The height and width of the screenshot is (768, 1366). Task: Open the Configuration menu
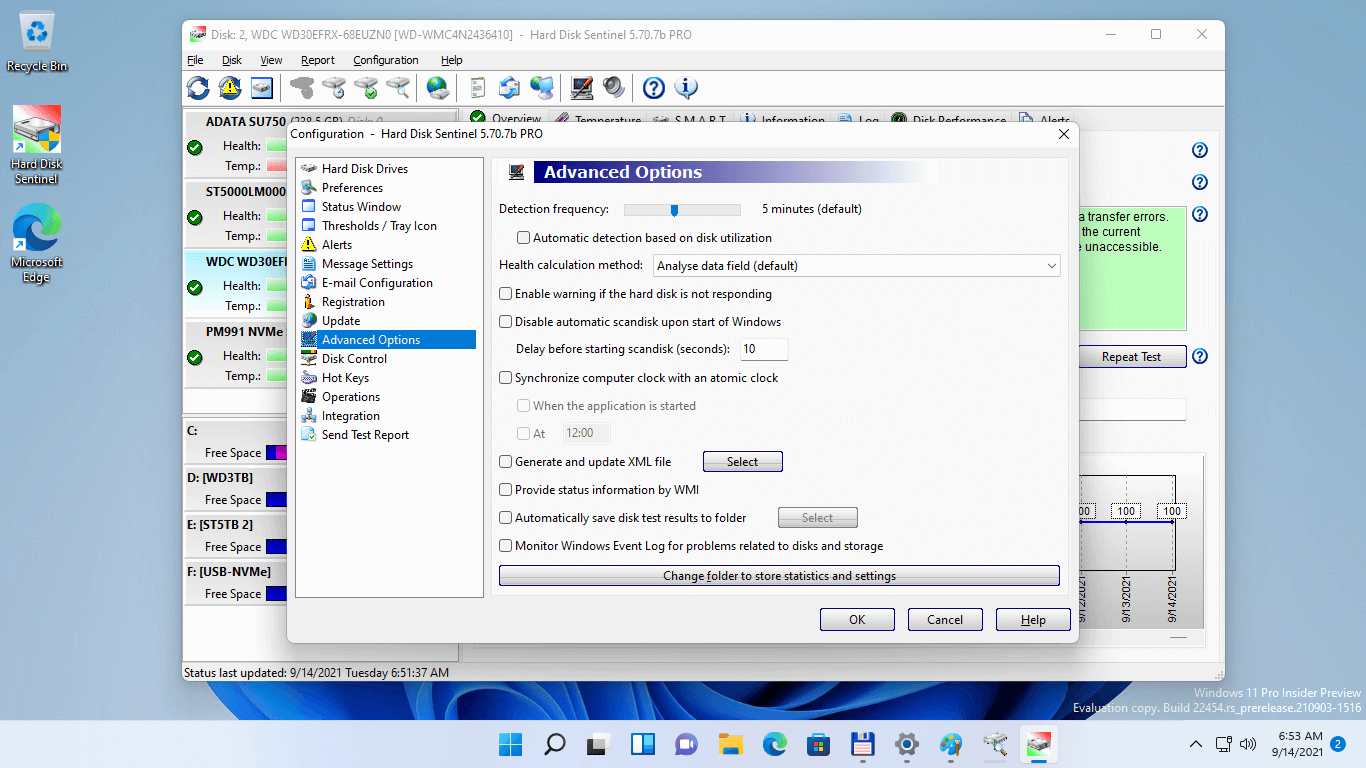coord(386,60)
